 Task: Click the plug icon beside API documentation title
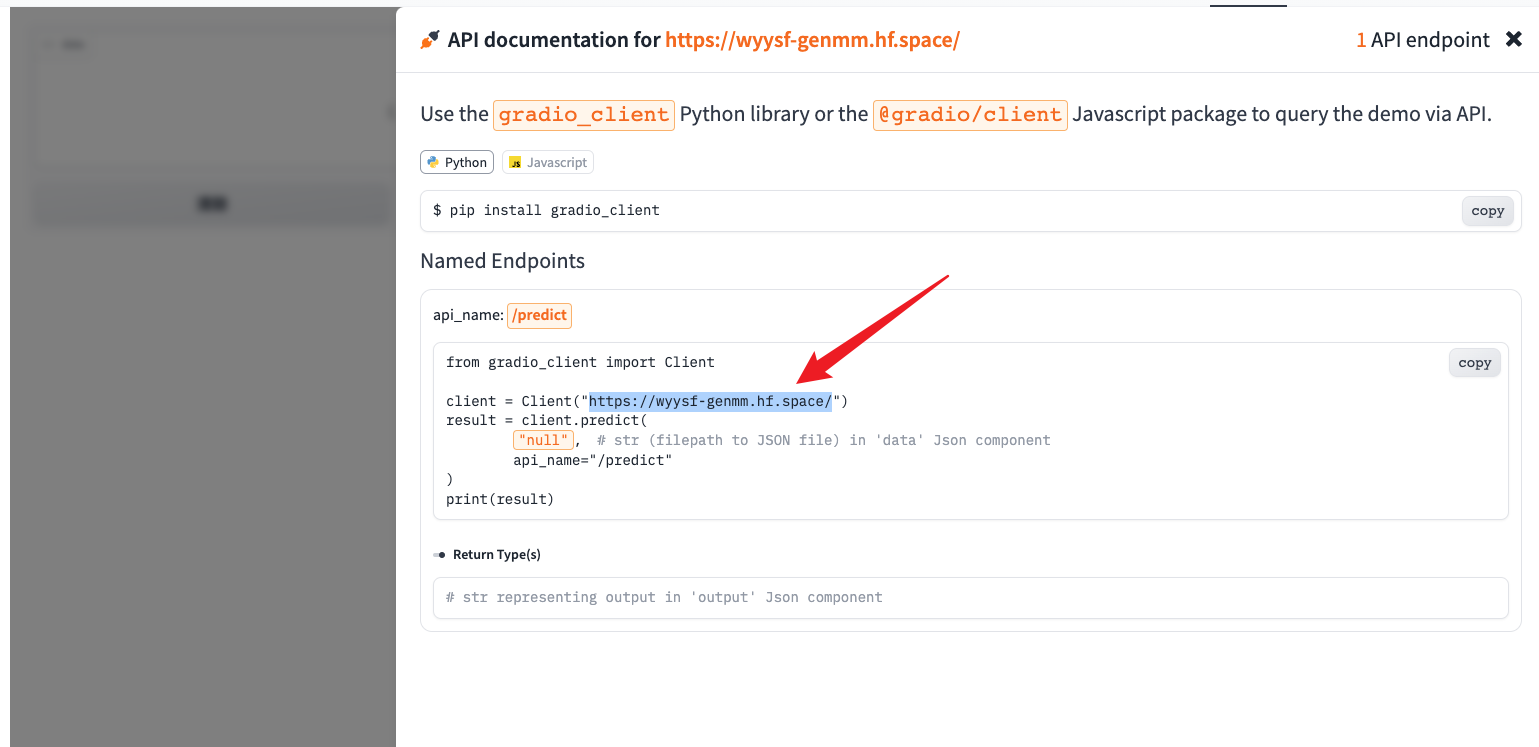429,40
